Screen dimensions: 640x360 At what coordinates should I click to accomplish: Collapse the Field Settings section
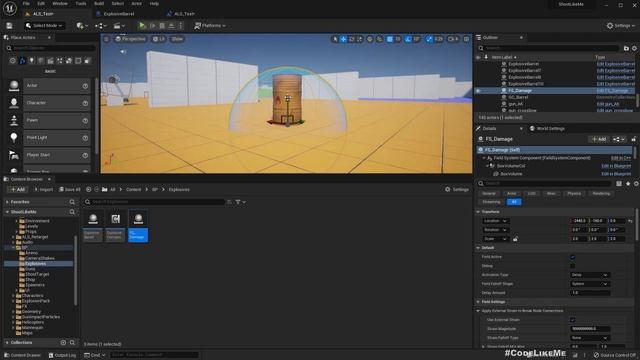click(478, 302)
